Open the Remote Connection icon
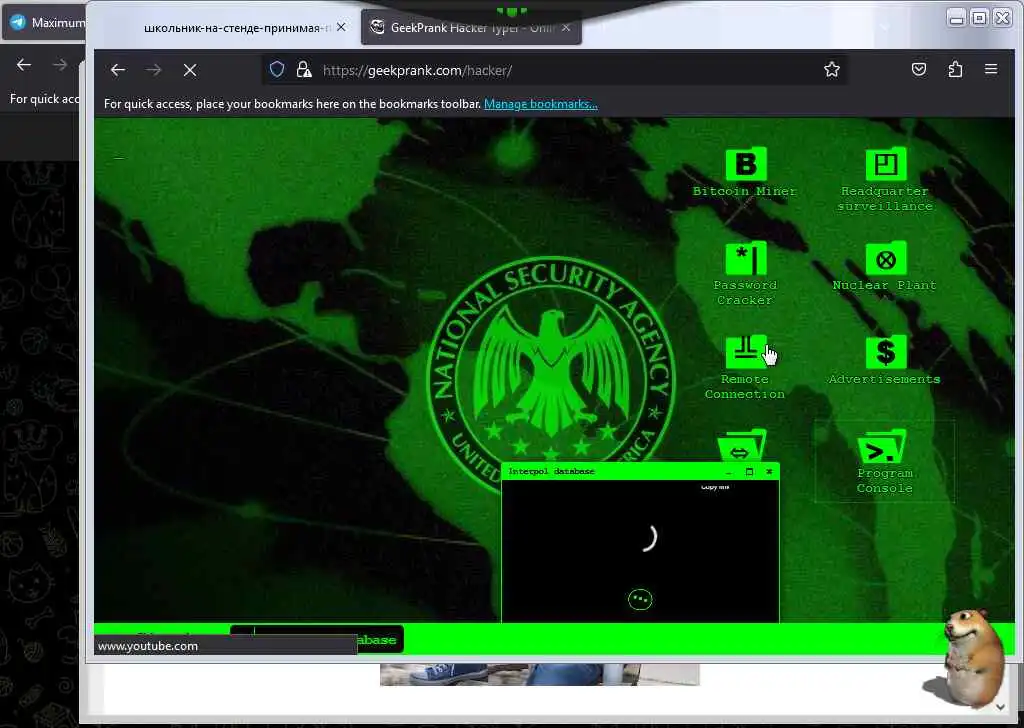Image resolution: width=1024 pixels, height=728 pixels. pos(745,353)
